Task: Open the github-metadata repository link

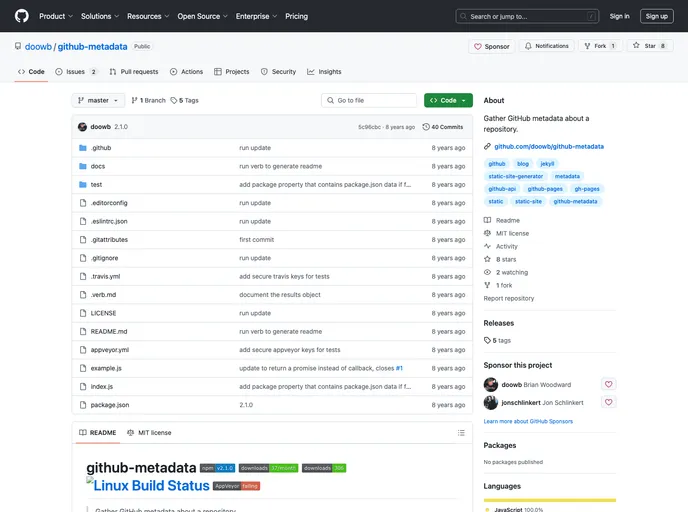Action: pos(92,47)
